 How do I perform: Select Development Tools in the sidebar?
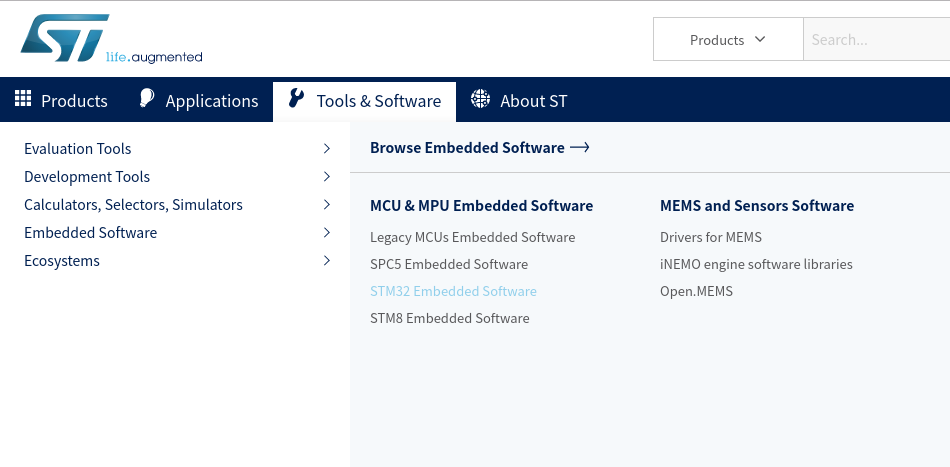point(87,176)
